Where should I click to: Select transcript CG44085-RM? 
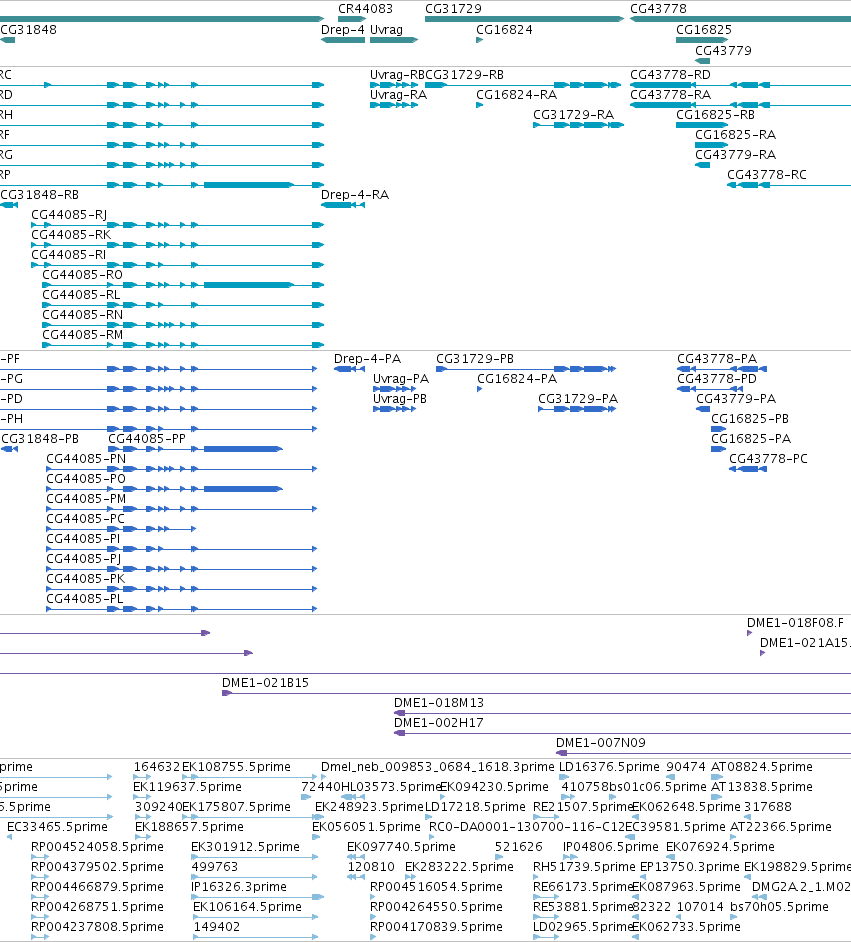coord(82,335)
